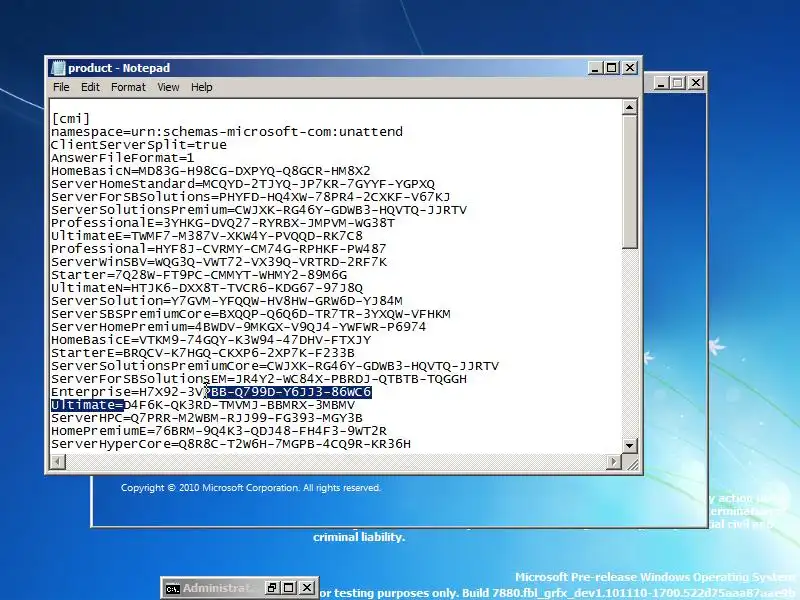
Task: Click the HomeBasicE key line
Action: [211, 340]
